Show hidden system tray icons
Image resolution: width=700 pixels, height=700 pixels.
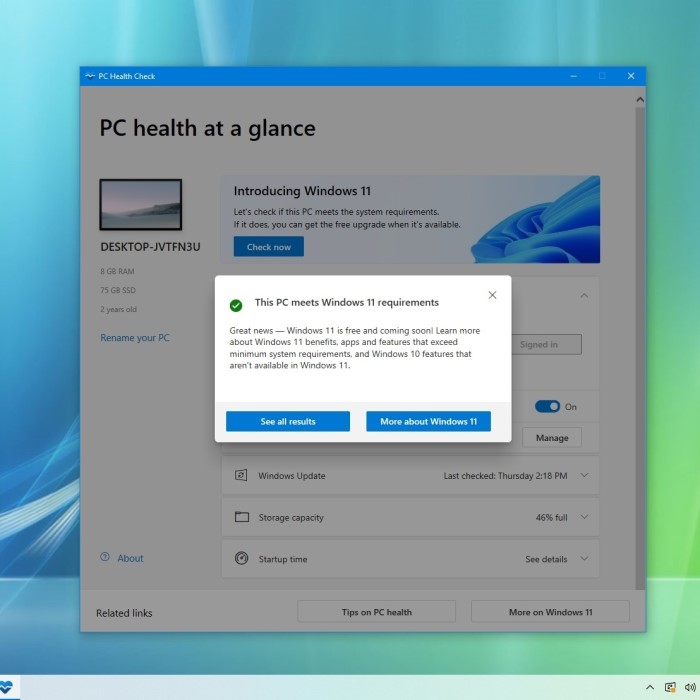click(x=650, y=688)
